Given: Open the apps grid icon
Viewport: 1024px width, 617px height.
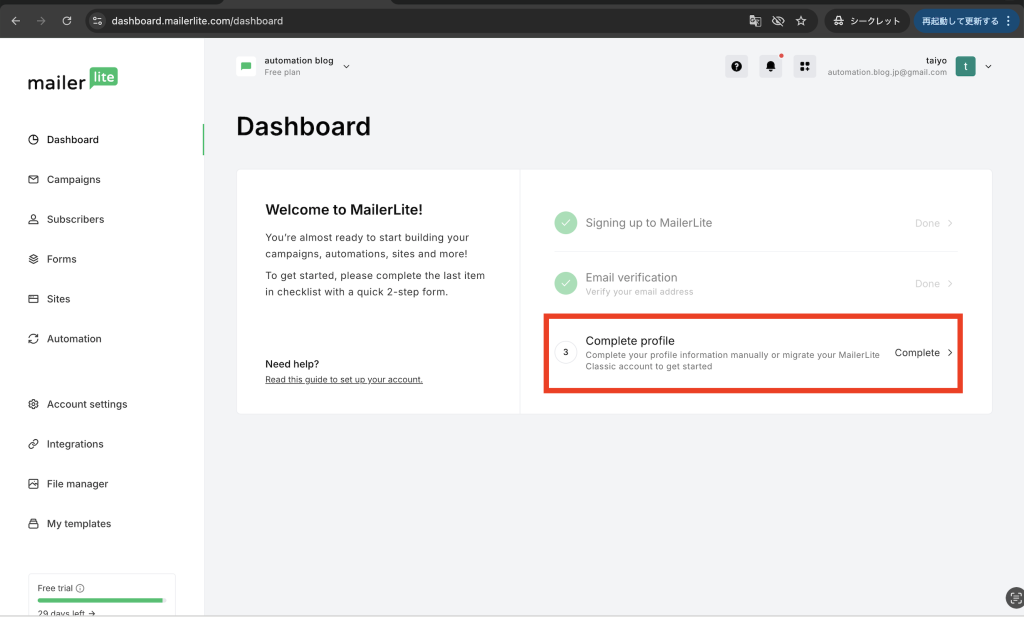Looking at the screenshot, I should click(804, 66).
